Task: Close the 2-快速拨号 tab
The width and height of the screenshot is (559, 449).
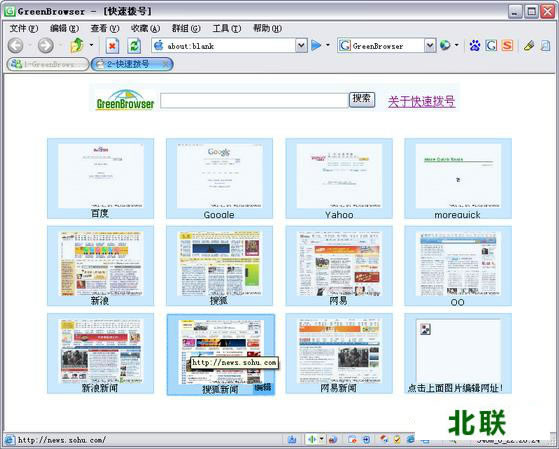Action: click(165, 65)
